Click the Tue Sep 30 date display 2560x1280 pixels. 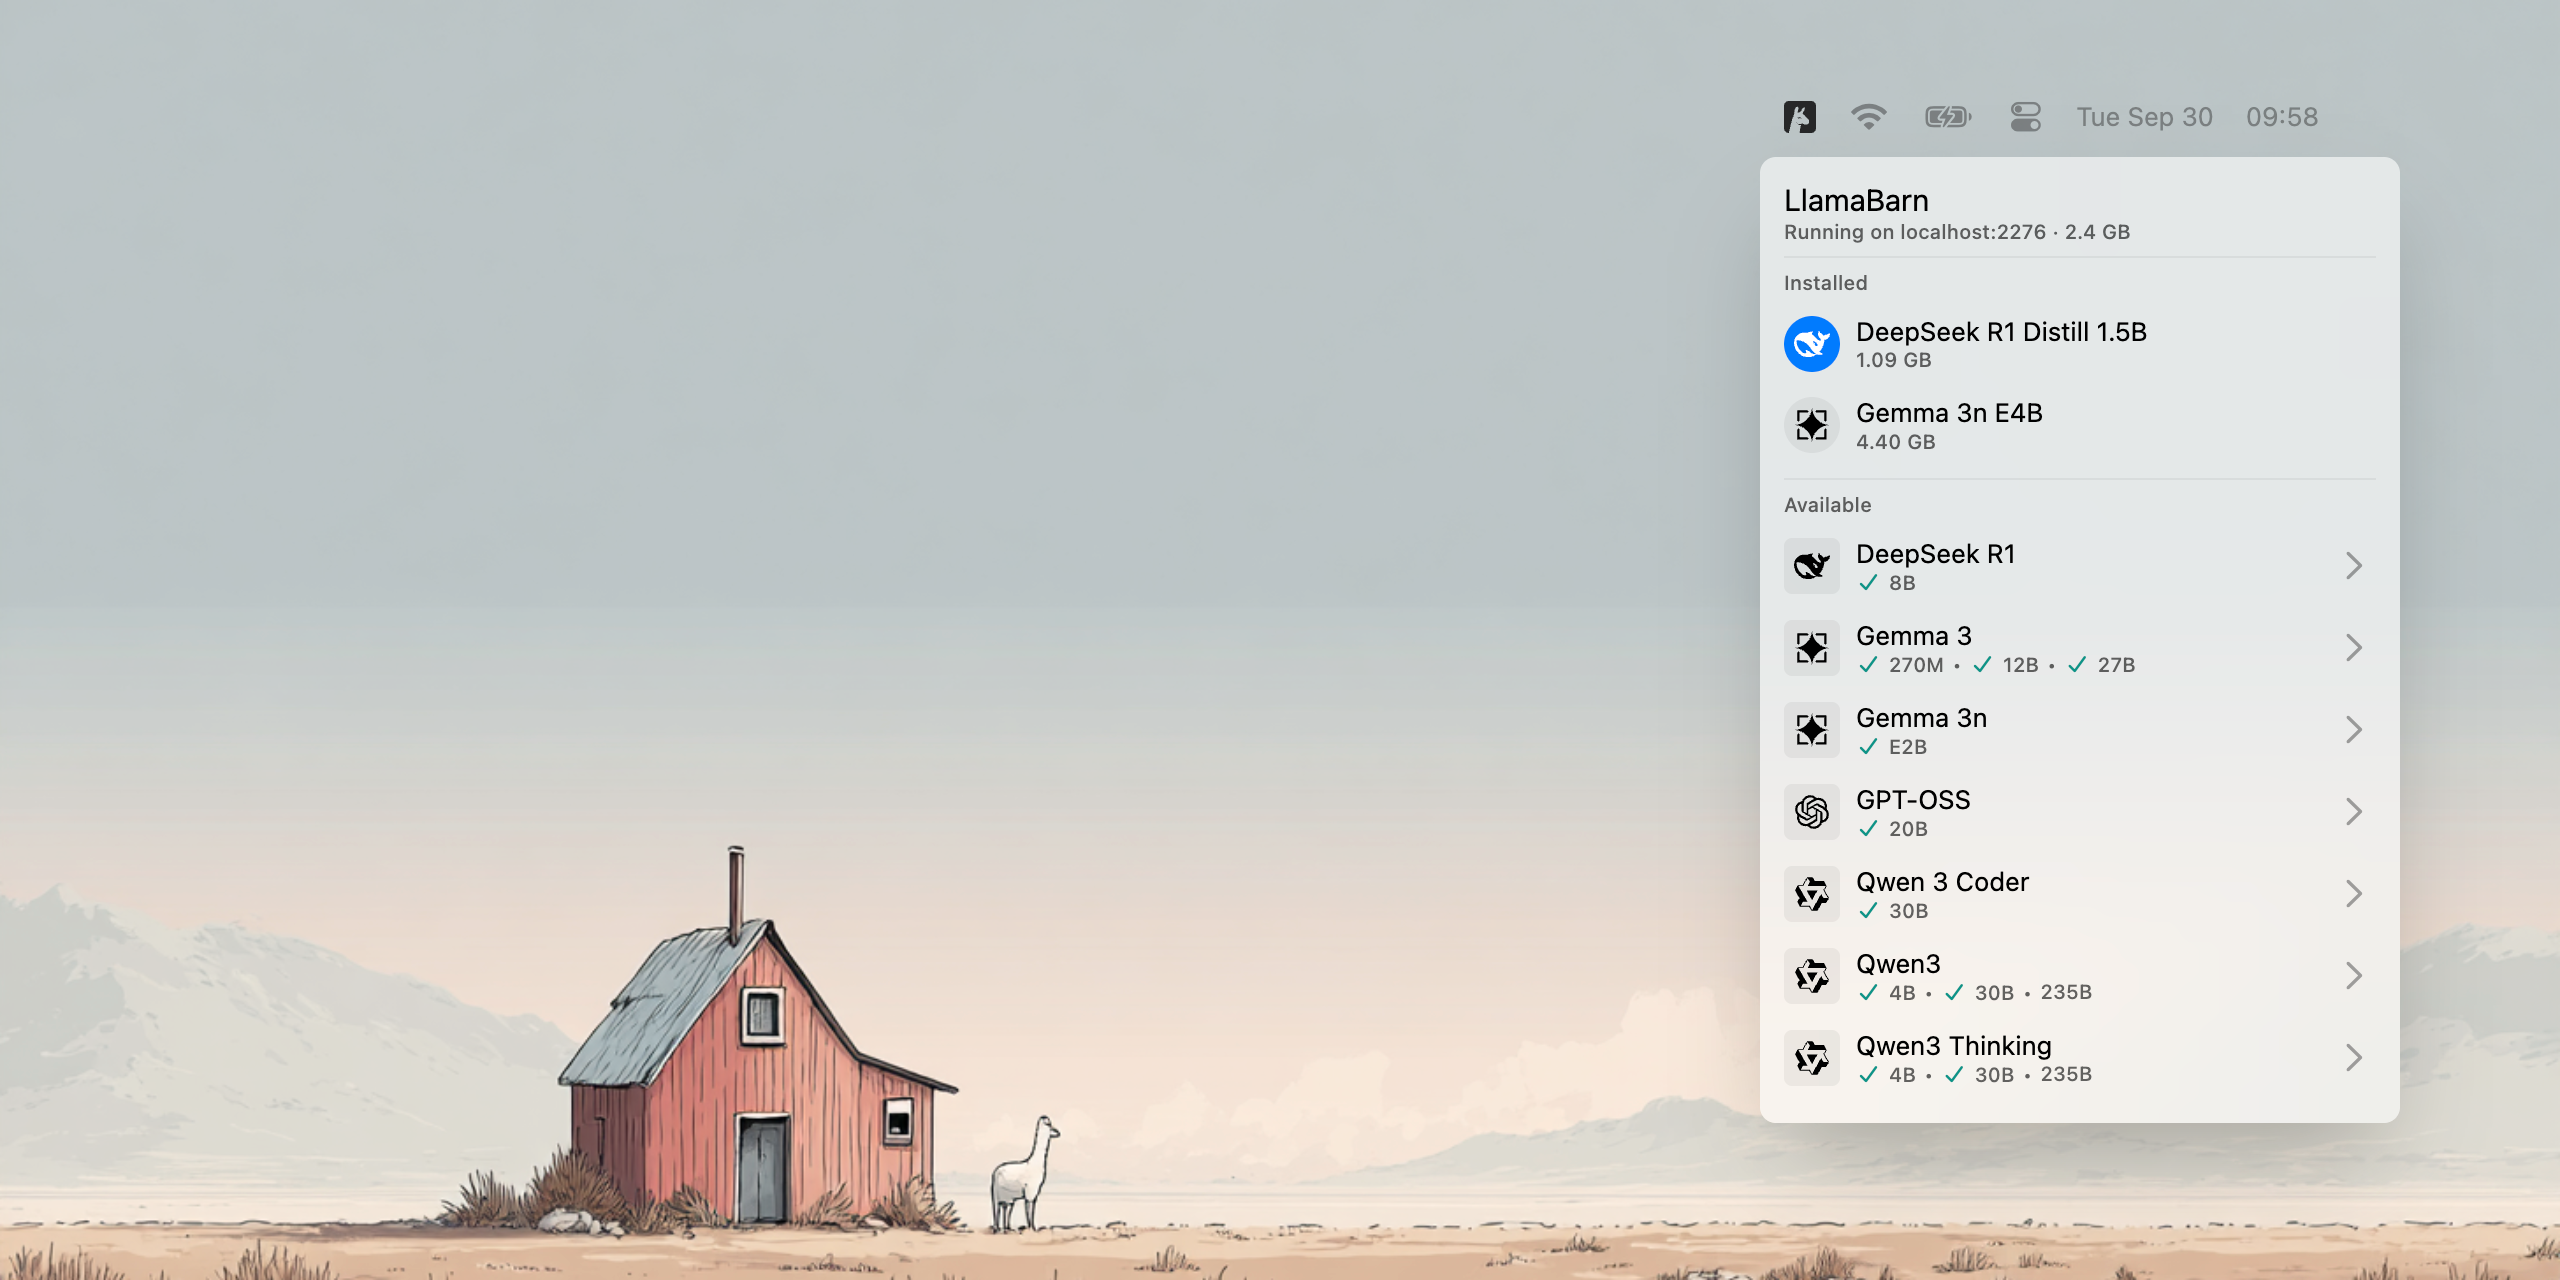pyautogui.click(x=2144, y=117)
